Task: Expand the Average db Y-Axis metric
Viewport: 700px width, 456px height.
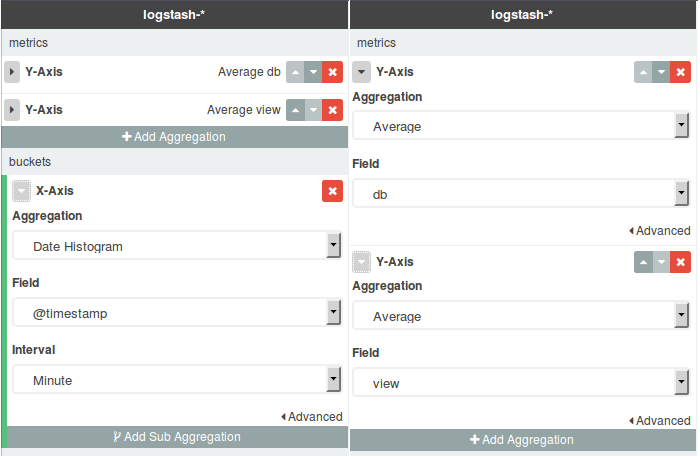Action: click(12, 72)
